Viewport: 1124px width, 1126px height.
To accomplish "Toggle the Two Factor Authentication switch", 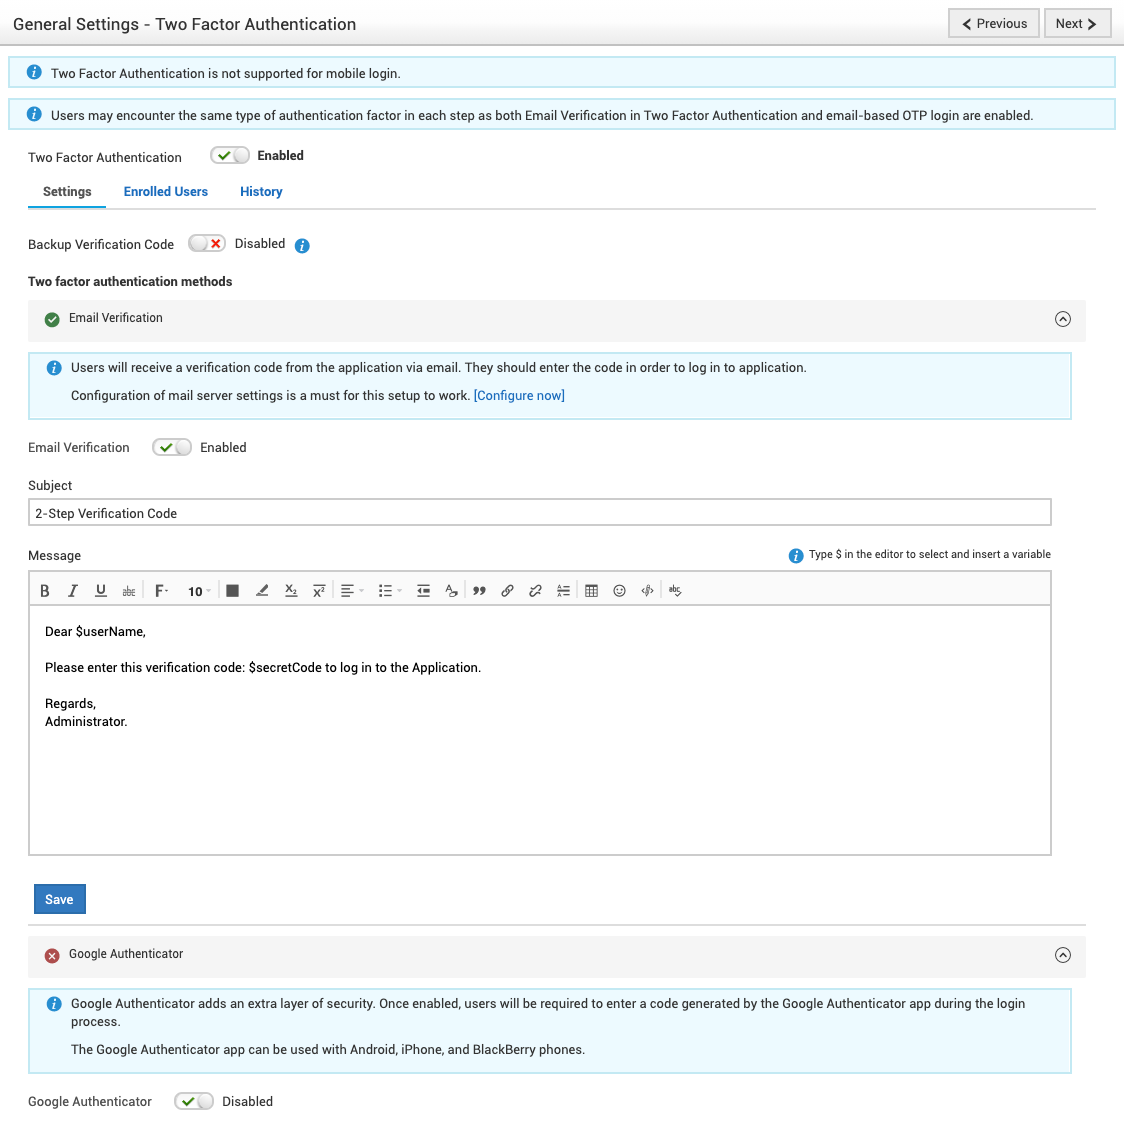I will (230, 156).
